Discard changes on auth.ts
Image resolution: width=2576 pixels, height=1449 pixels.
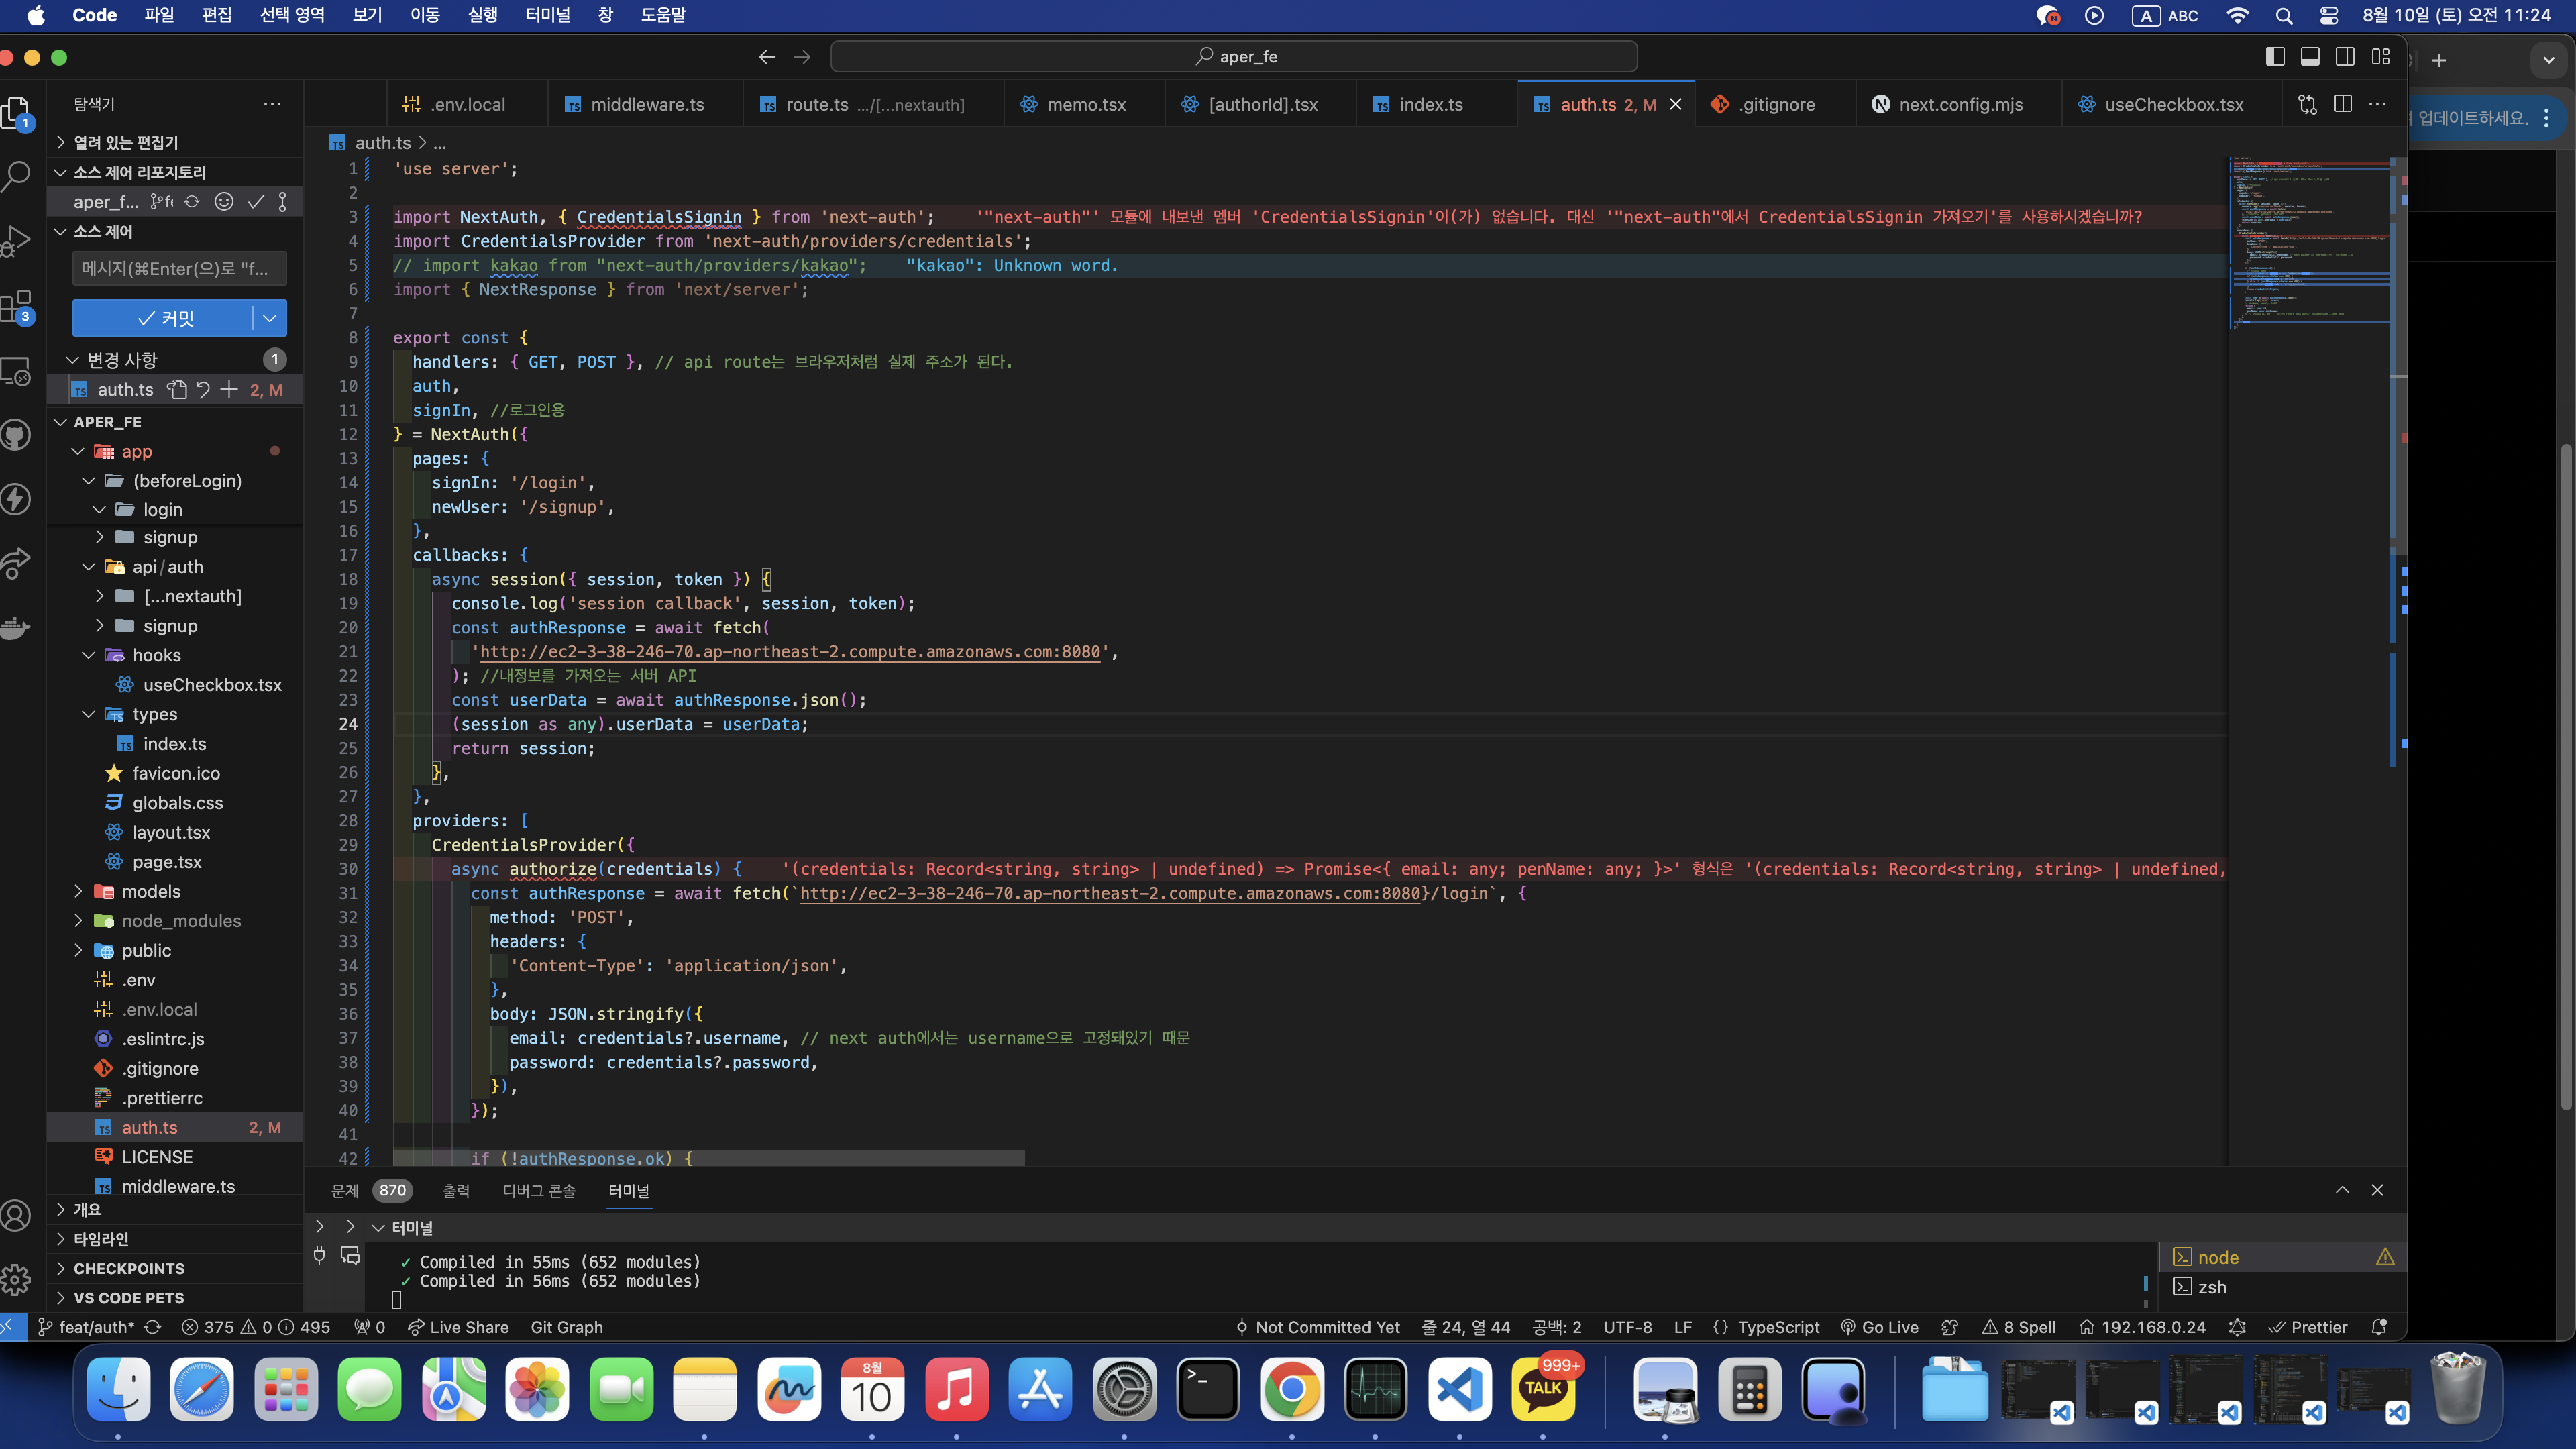203,390
